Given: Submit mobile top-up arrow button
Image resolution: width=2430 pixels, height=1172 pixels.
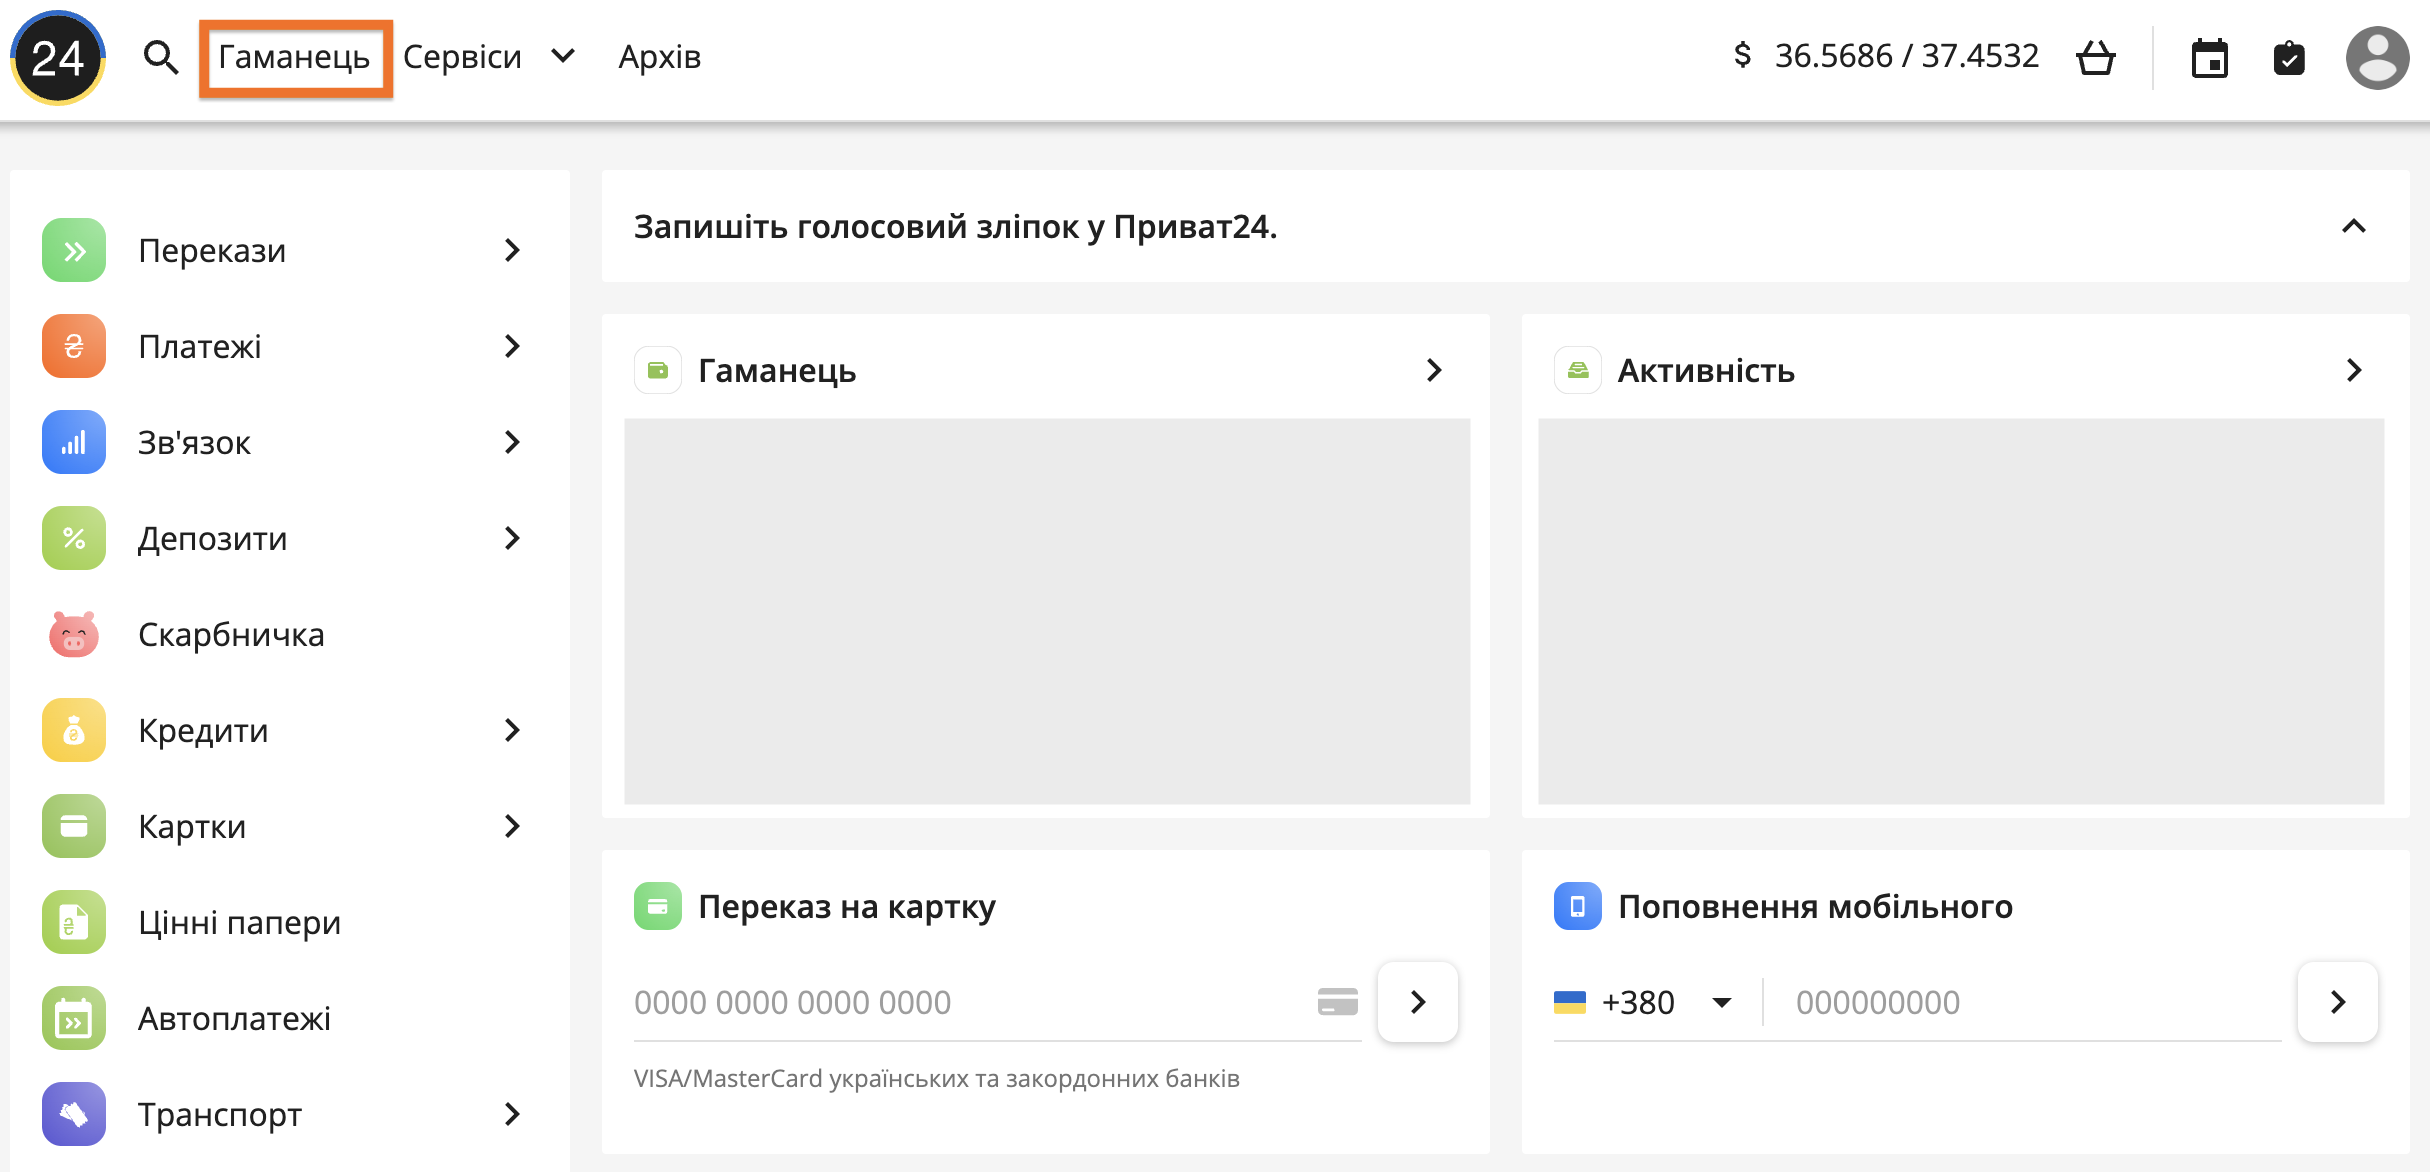Looking at the screenshot, I should pyautogui.click(x=2337, y=1002).
